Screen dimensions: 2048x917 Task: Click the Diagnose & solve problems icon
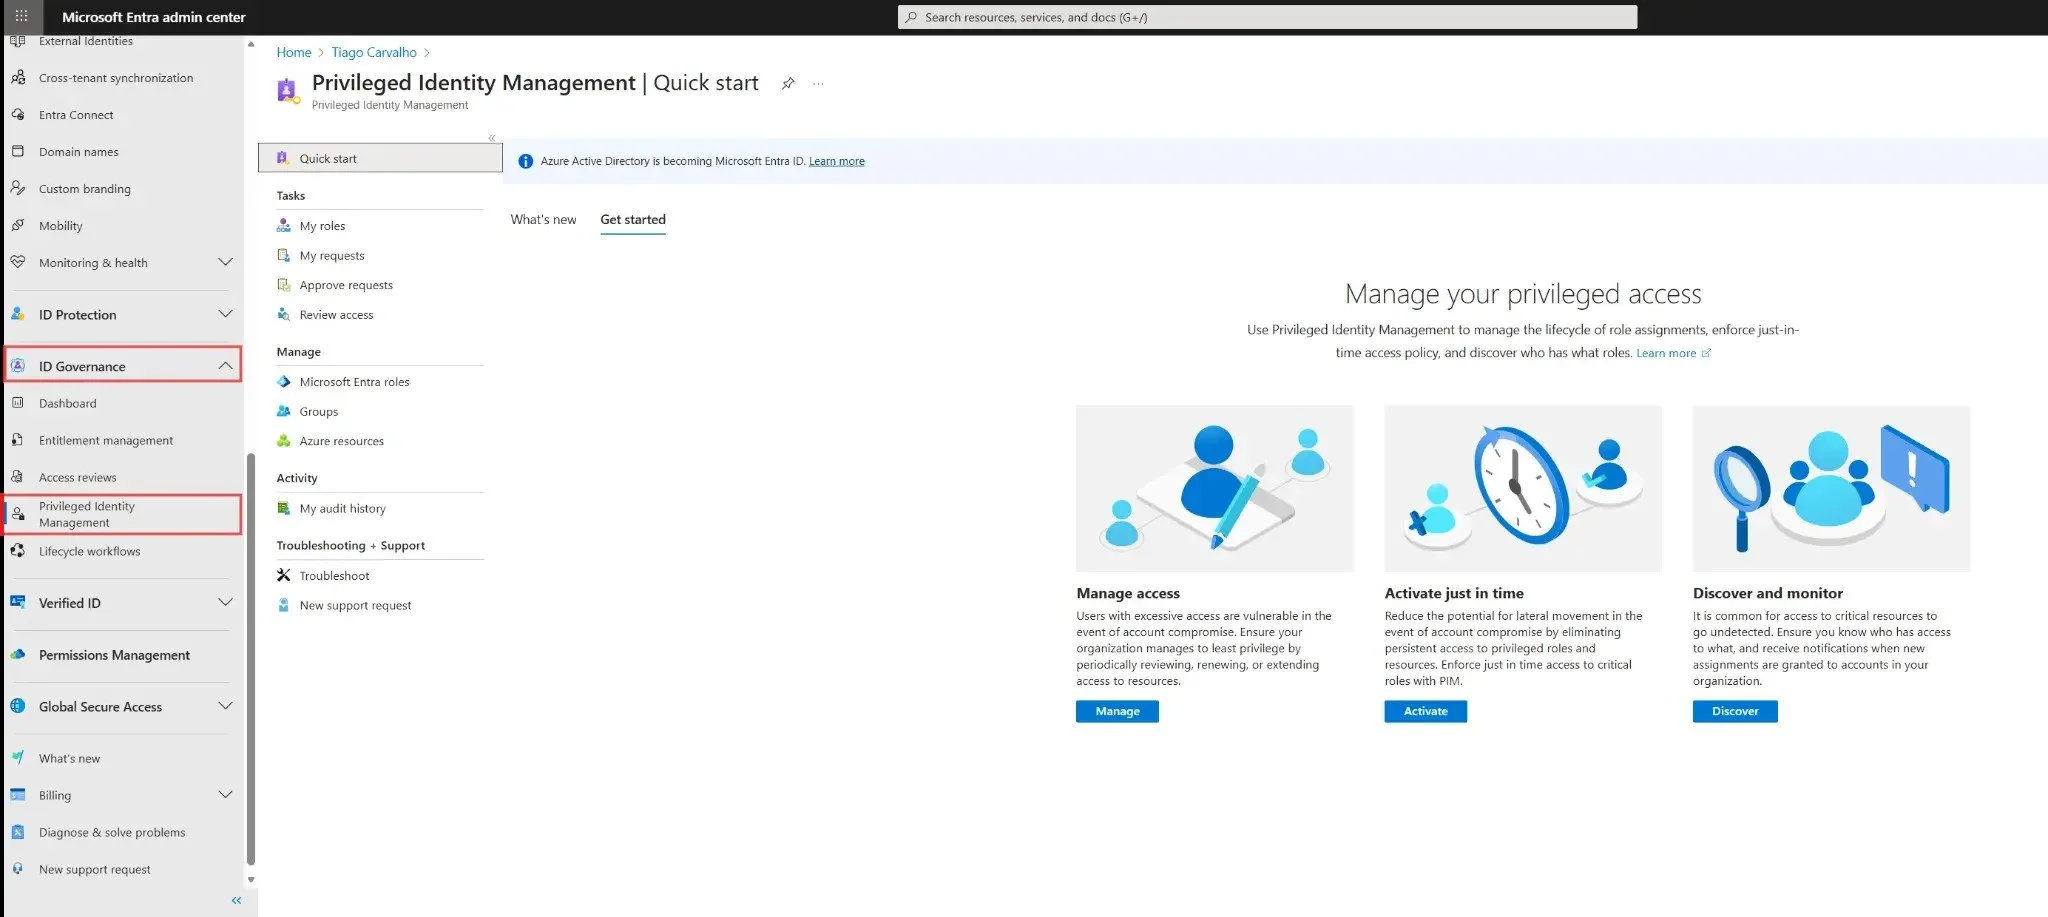(x=18, y=831)
